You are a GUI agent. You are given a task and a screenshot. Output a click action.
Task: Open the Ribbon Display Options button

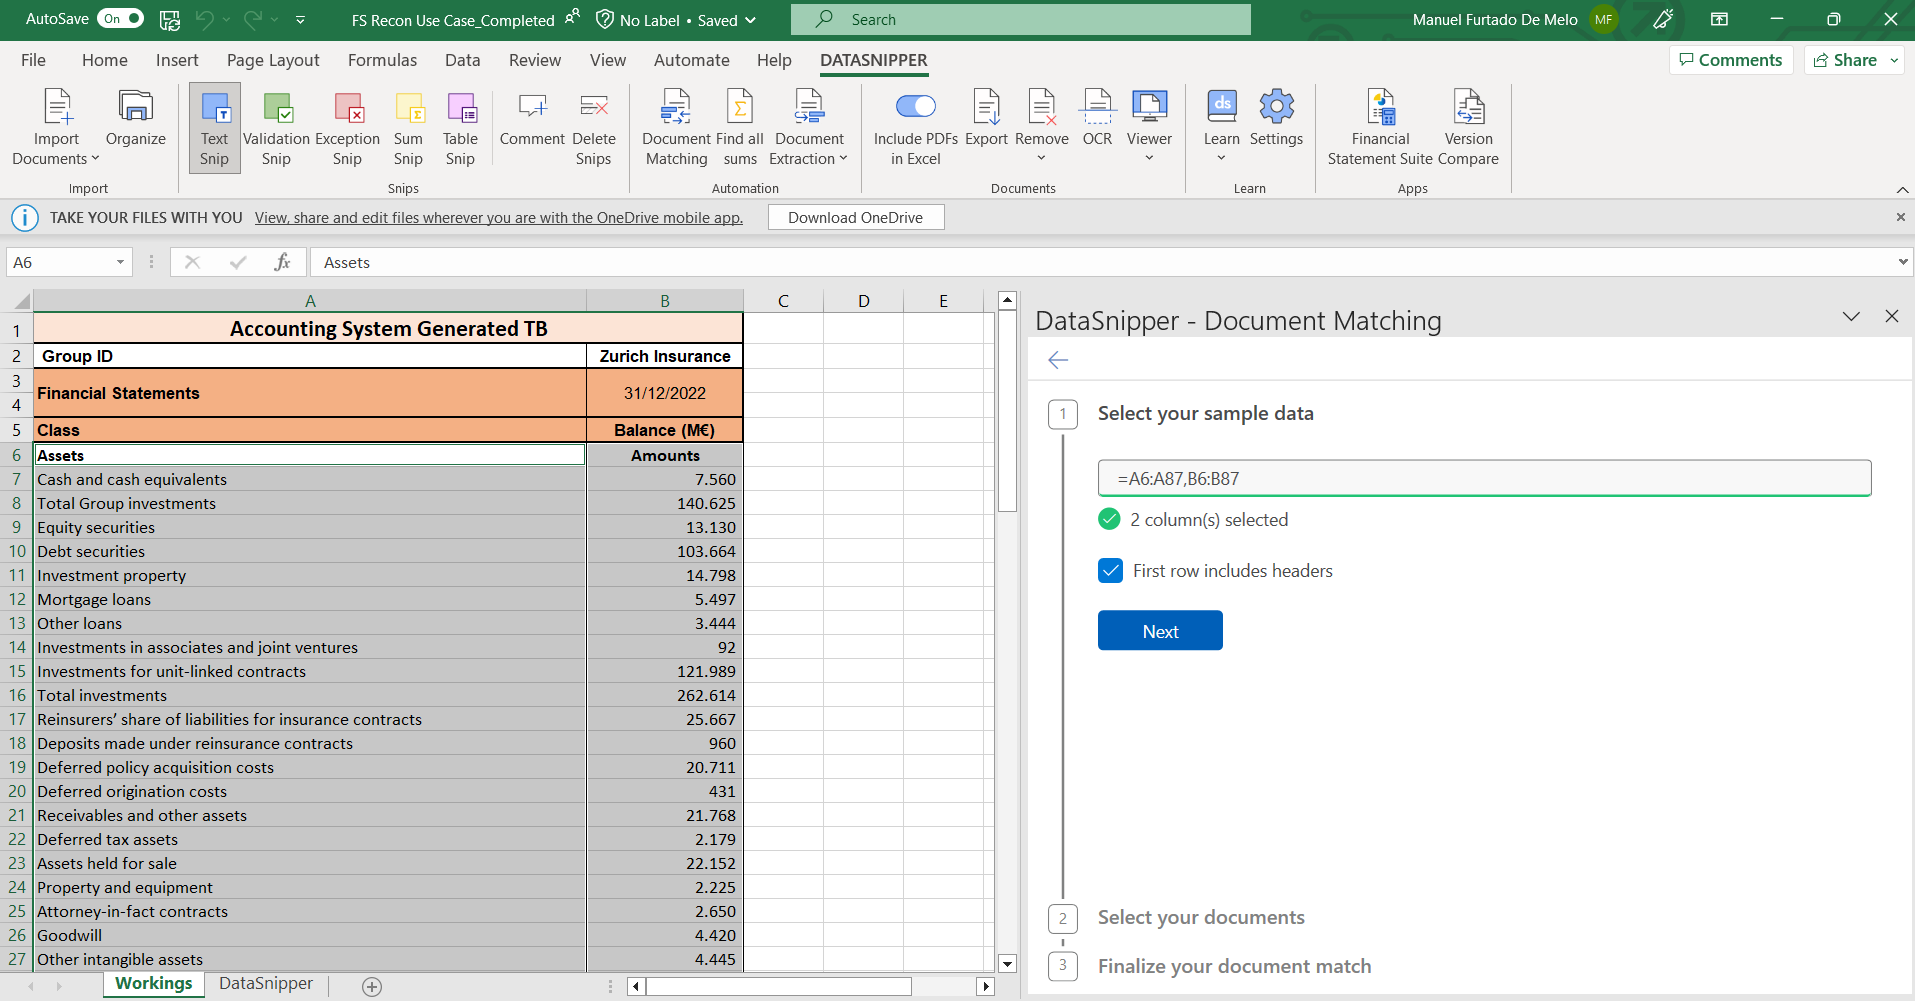(1719, 19)
